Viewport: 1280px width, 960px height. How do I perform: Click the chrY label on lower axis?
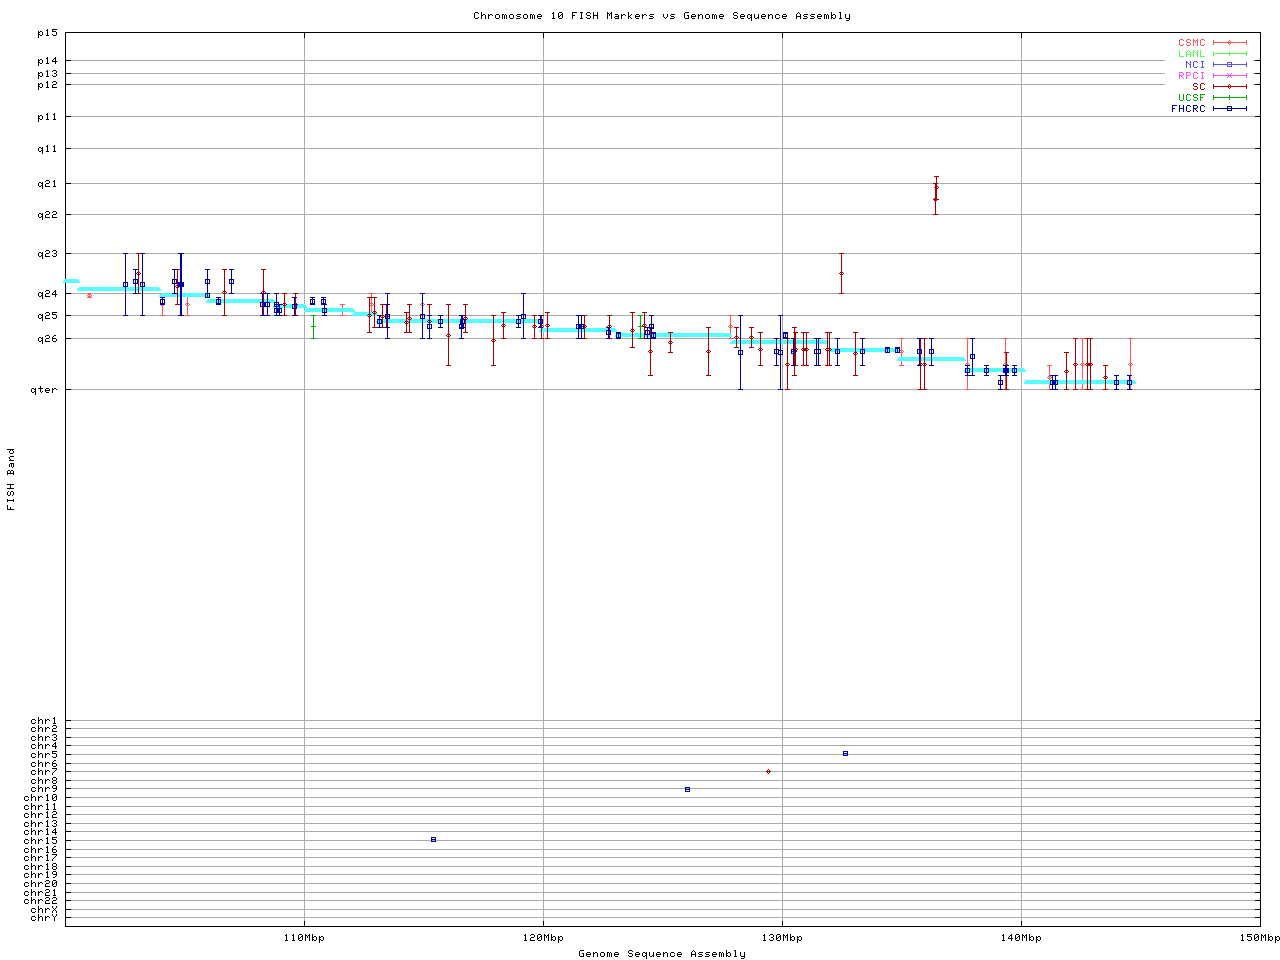tap(44, 917)
